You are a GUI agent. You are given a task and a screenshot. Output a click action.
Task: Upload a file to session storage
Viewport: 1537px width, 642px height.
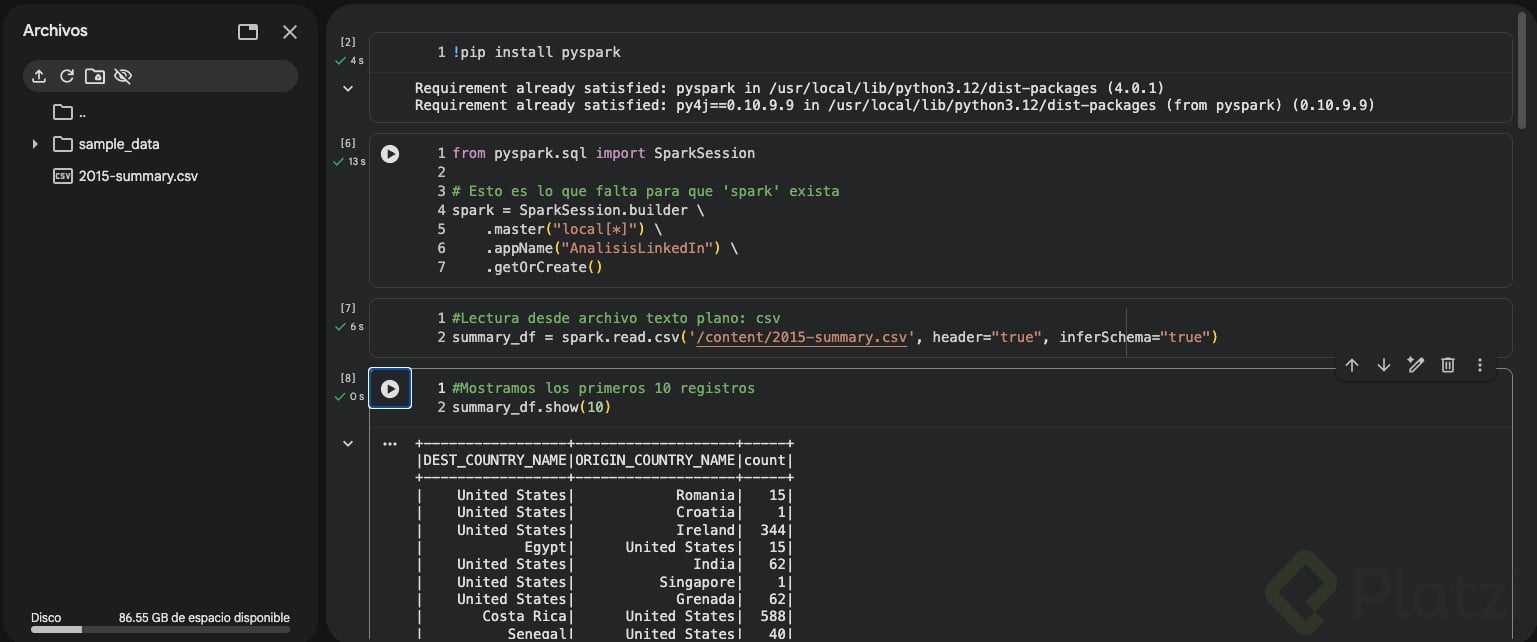coord(39,76)
